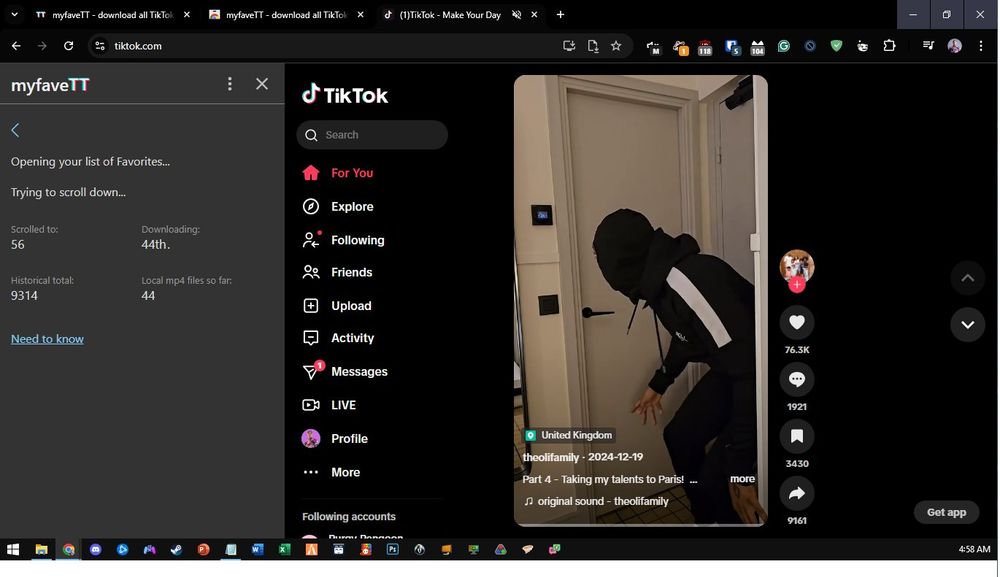The height and width of the screenshot is (577, 1000).
Task: Open original sound - theolifamily link
Action: [596, 501]
